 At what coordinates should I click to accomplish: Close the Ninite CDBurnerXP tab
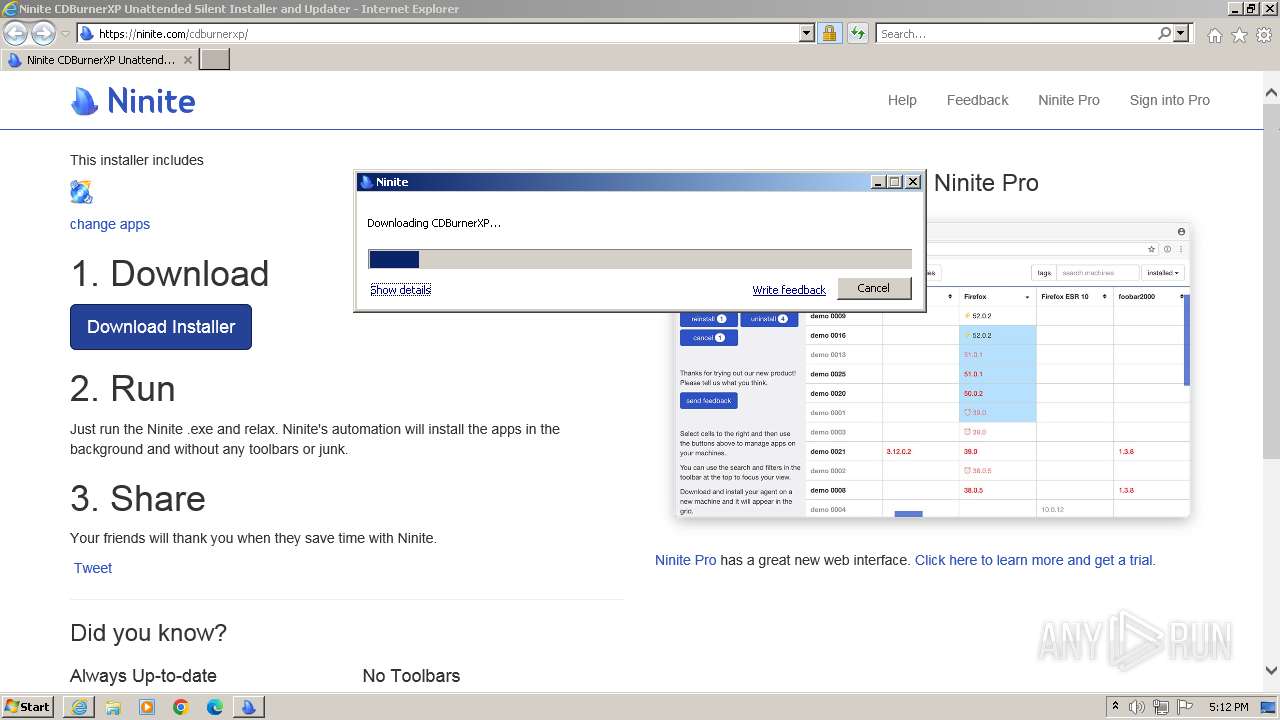pos(187,60)
